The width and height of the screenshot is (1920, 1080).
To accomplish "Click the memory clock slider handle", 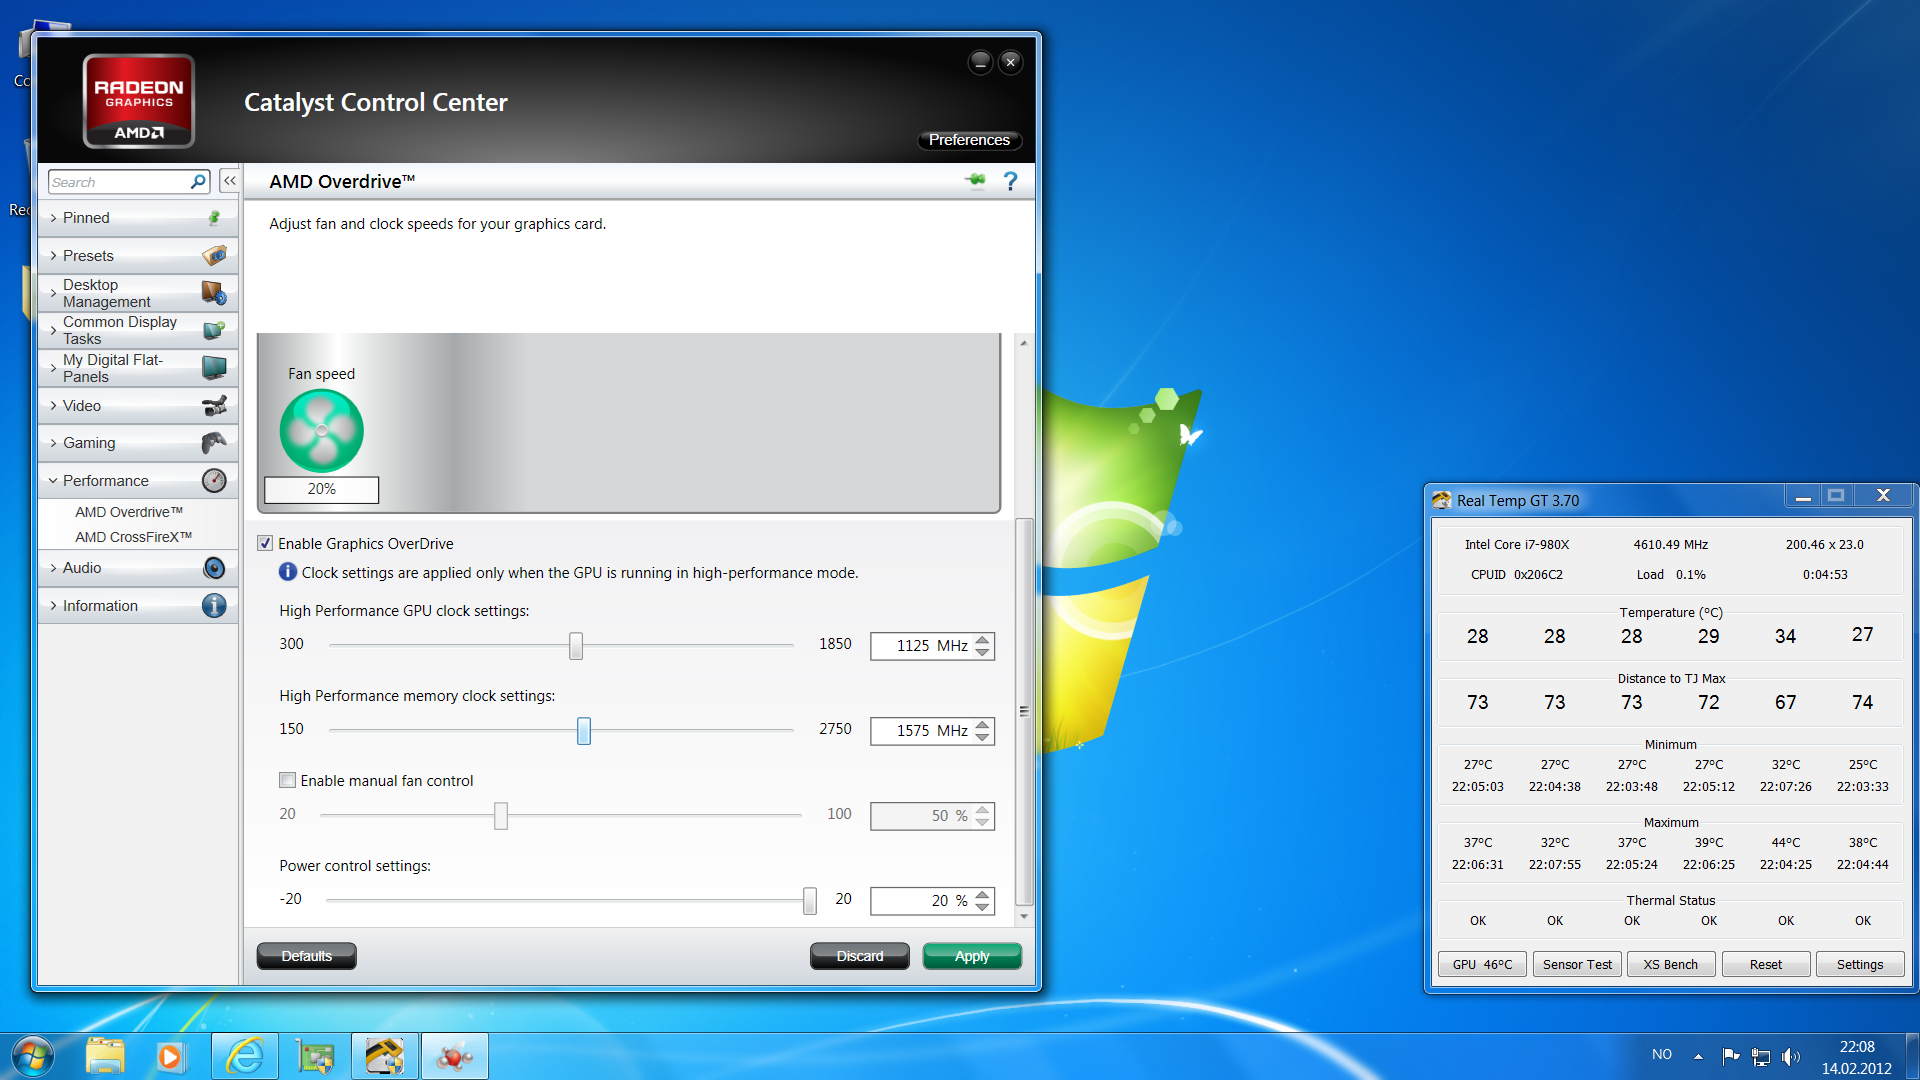I will (584, 731).
